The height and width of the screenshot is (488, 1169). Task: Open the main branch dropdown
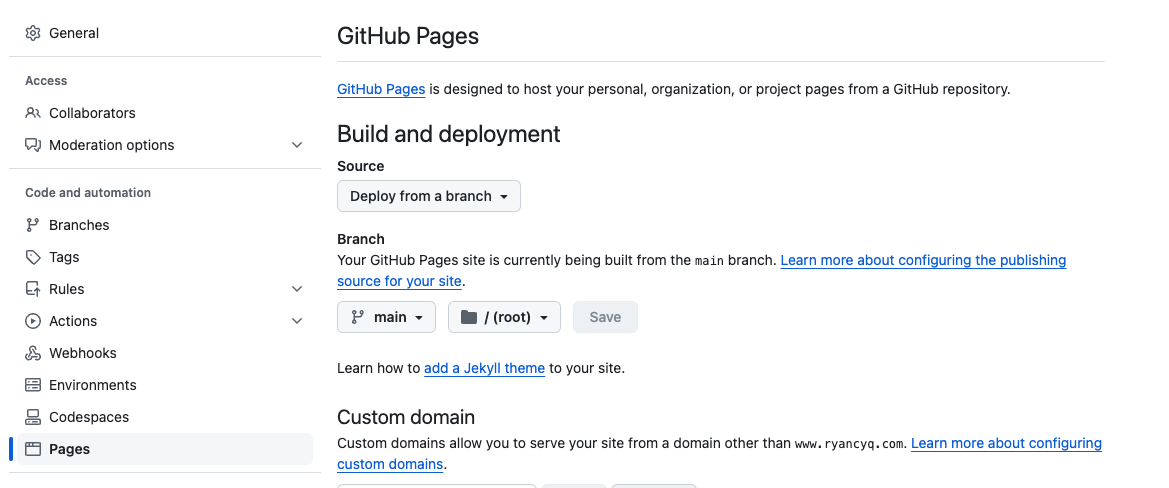tap(386, 317)
